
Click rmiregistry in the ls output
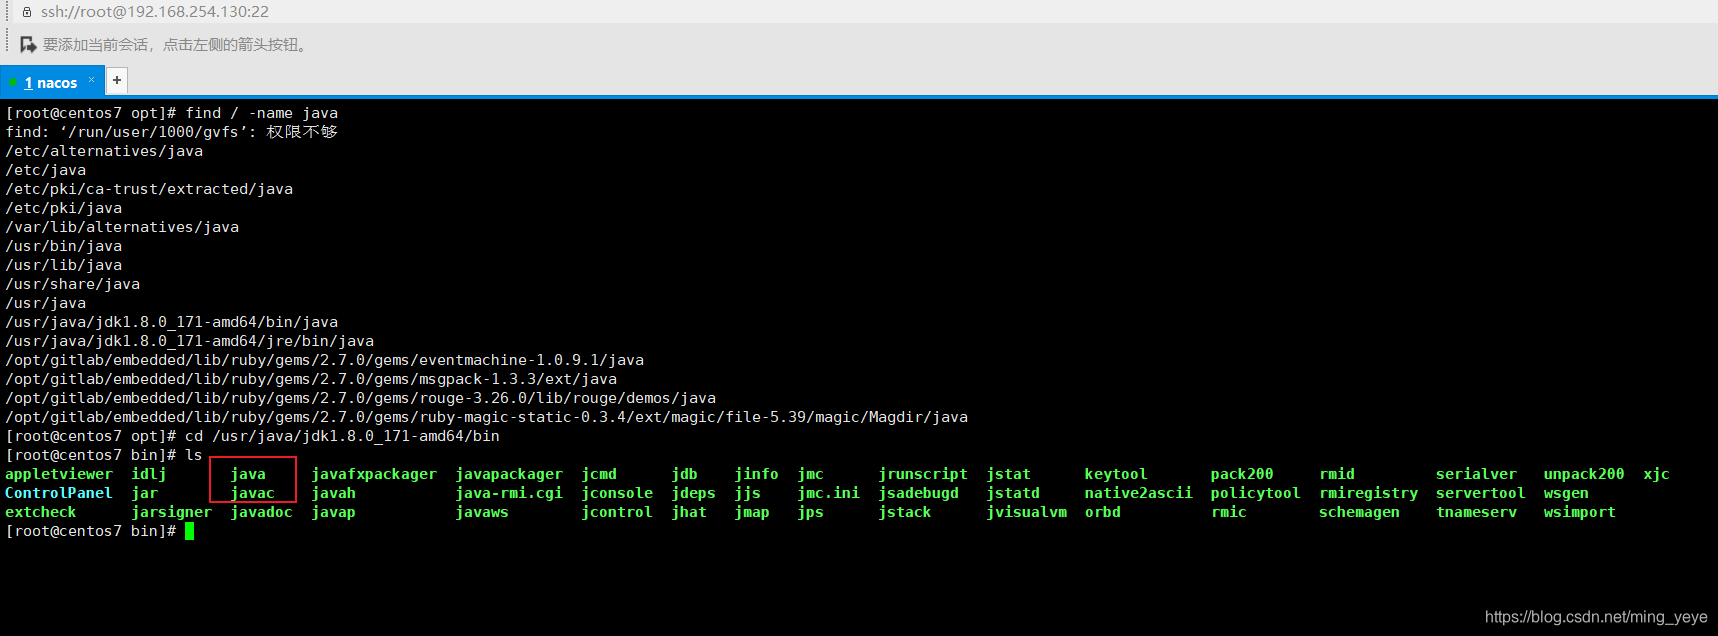tap(1368, 493)
